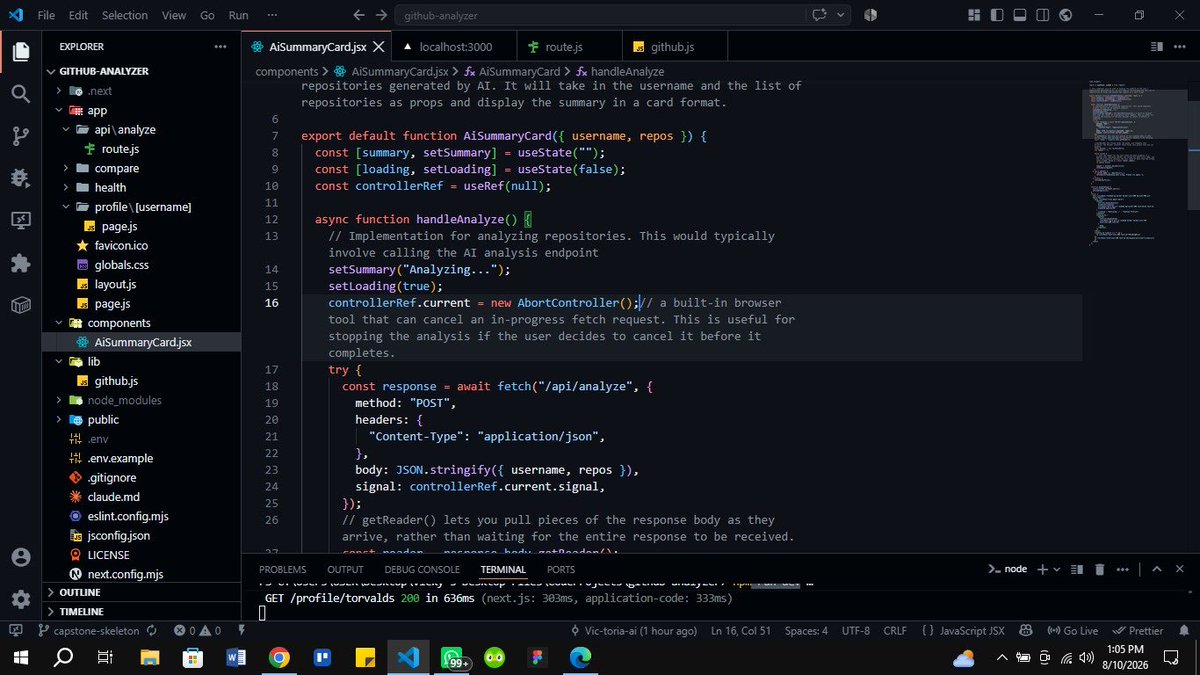
Task: Open Copilot chat dropdown arrow
Action: [842, 16]
